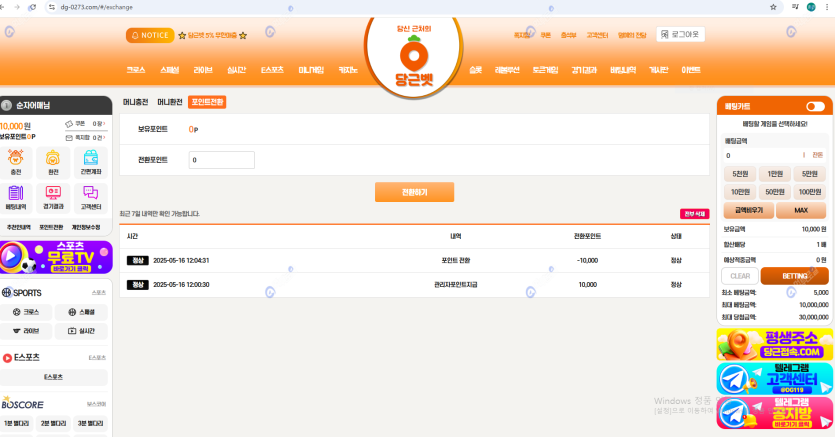Open the 환전 (withdraw) icon in sidebar
The width and height of the screenshot is (835, 437).
(x=53, y=162)
